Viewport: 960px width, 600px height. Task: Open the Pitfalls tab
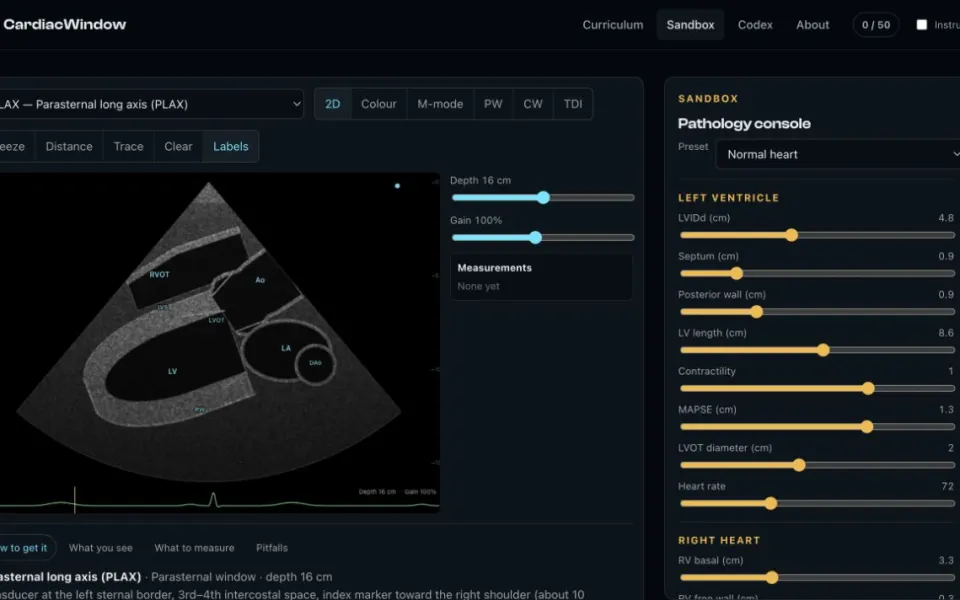(272, 548)
